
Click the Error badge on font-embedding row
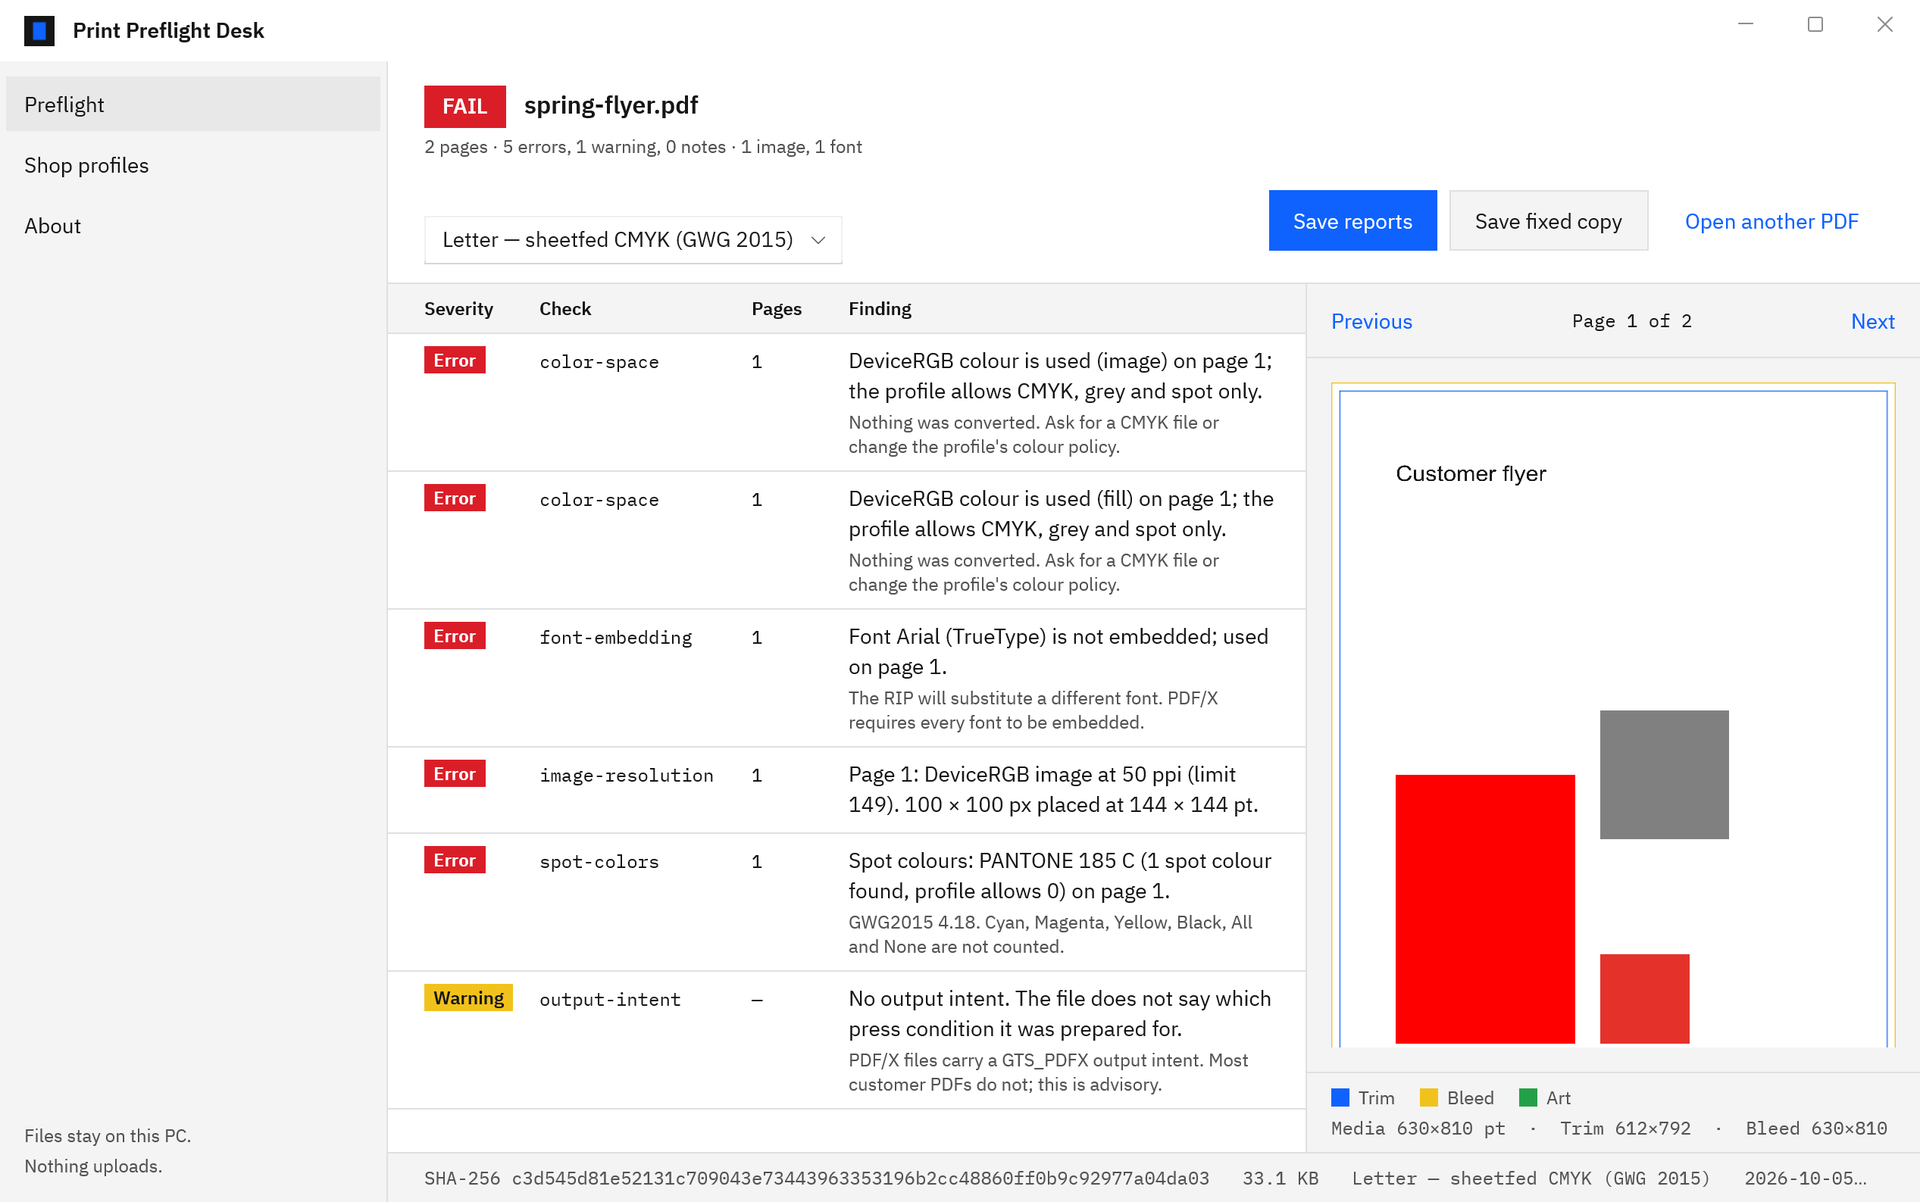pos(454,636)
